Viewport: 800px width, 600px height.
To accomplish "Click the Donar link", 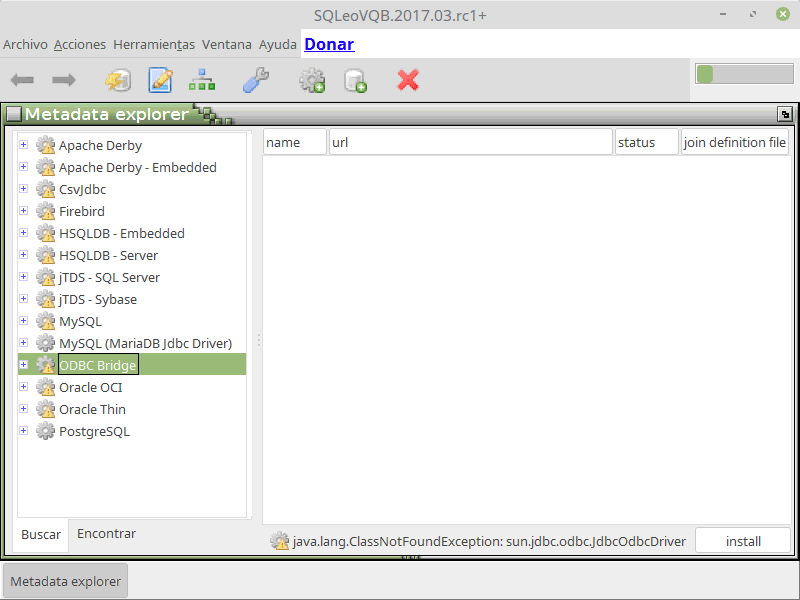I will [329, 44].
